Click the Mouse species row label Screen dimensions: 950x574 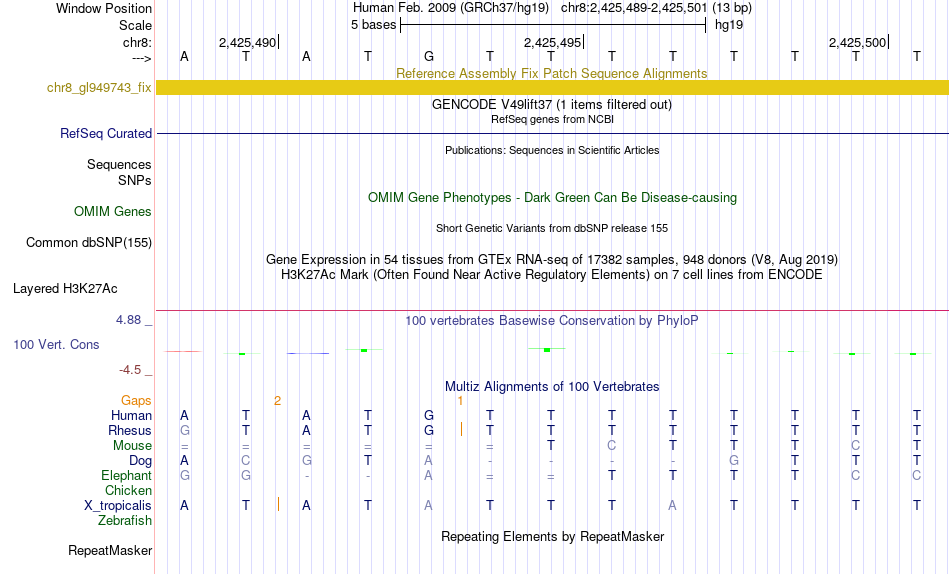[x=132, y=446]
